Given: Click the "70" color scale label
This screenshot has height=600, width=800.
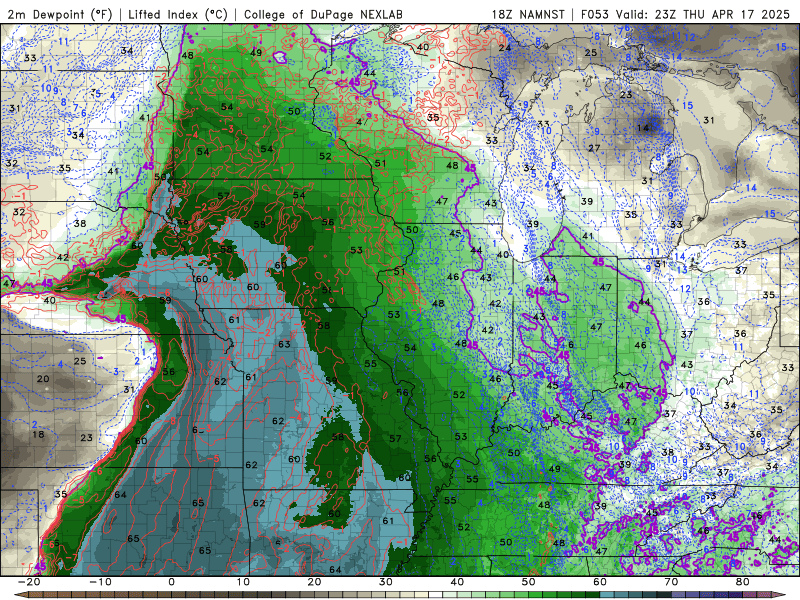Looking at the screenshot, I should point(671,582).
